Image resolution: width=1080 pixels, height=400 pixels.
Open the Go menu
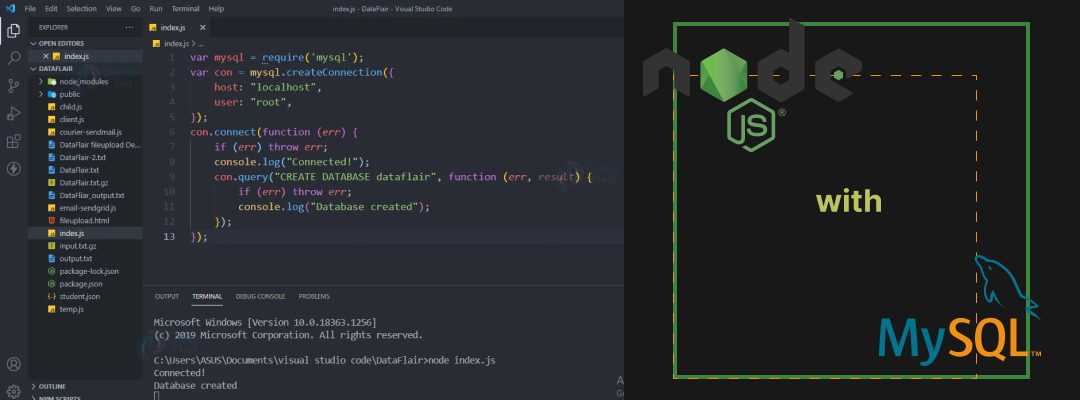136,8
